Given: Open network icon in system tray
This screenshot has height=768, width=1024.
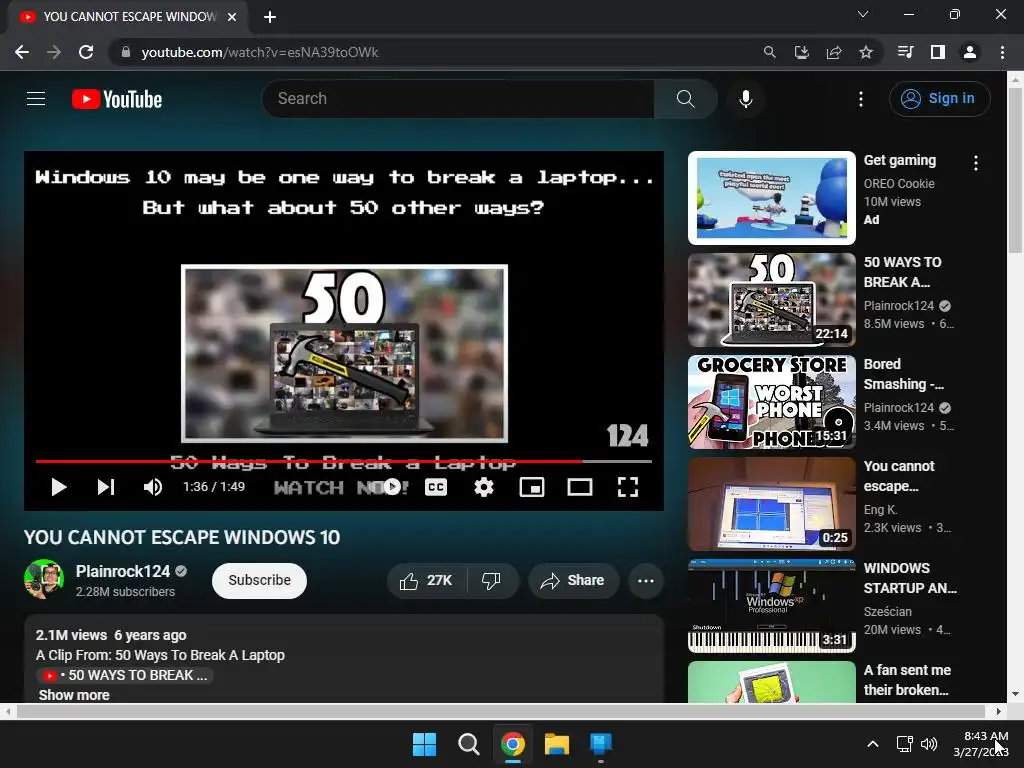Looking at the screenshot, I should pos(904,744).
